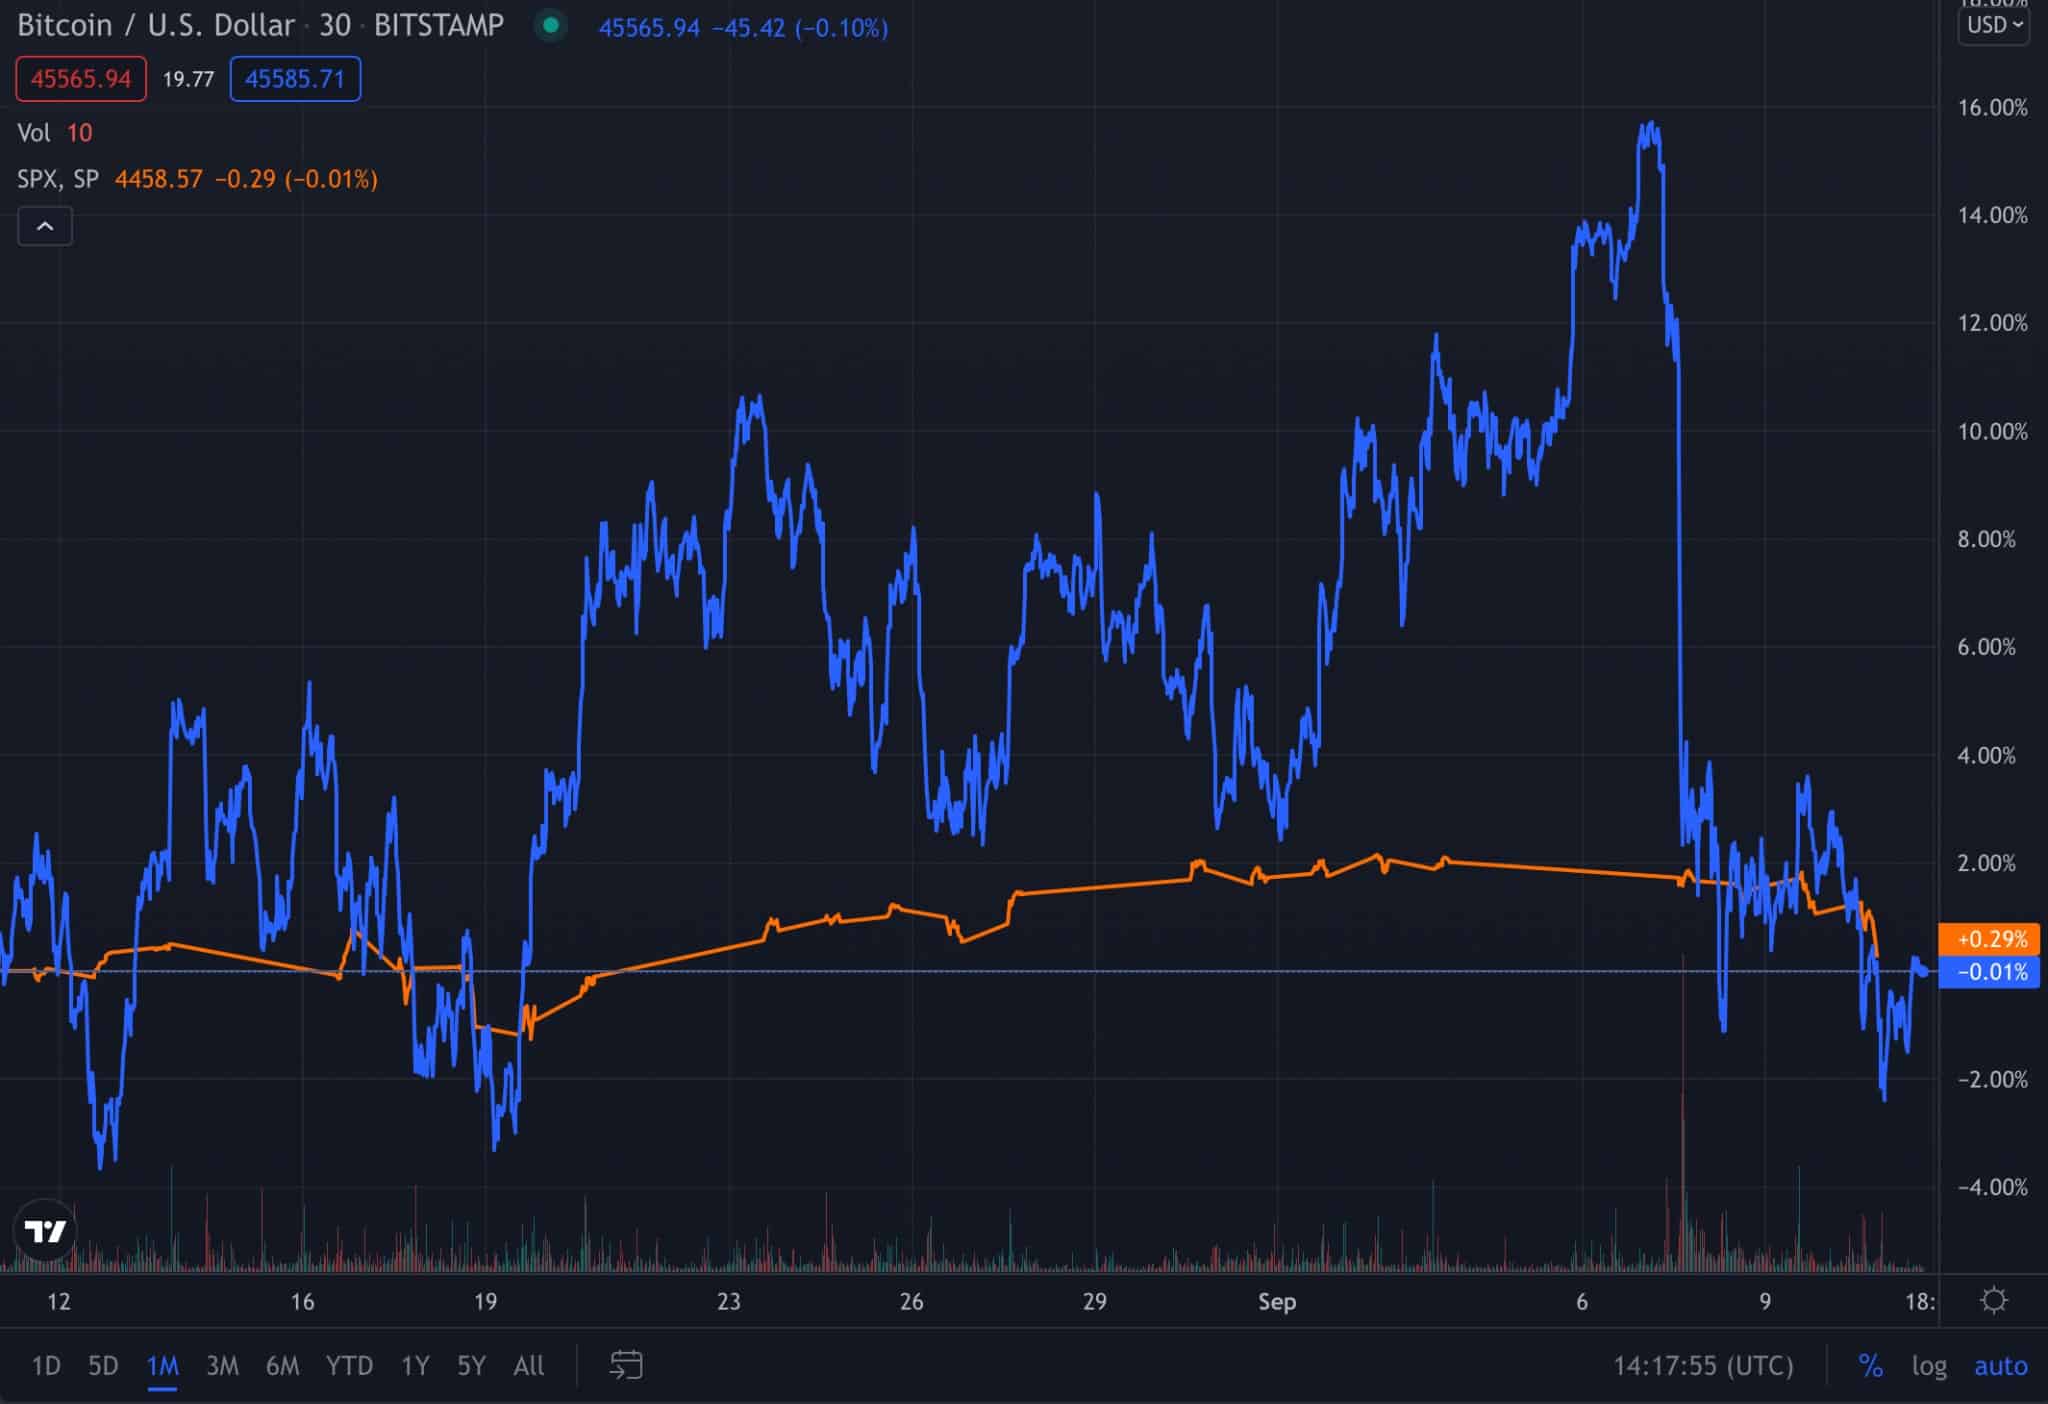Select the 1M time range
Image resolution: width=2048 pixels, height=1404 pixels.
point(162,1365)
